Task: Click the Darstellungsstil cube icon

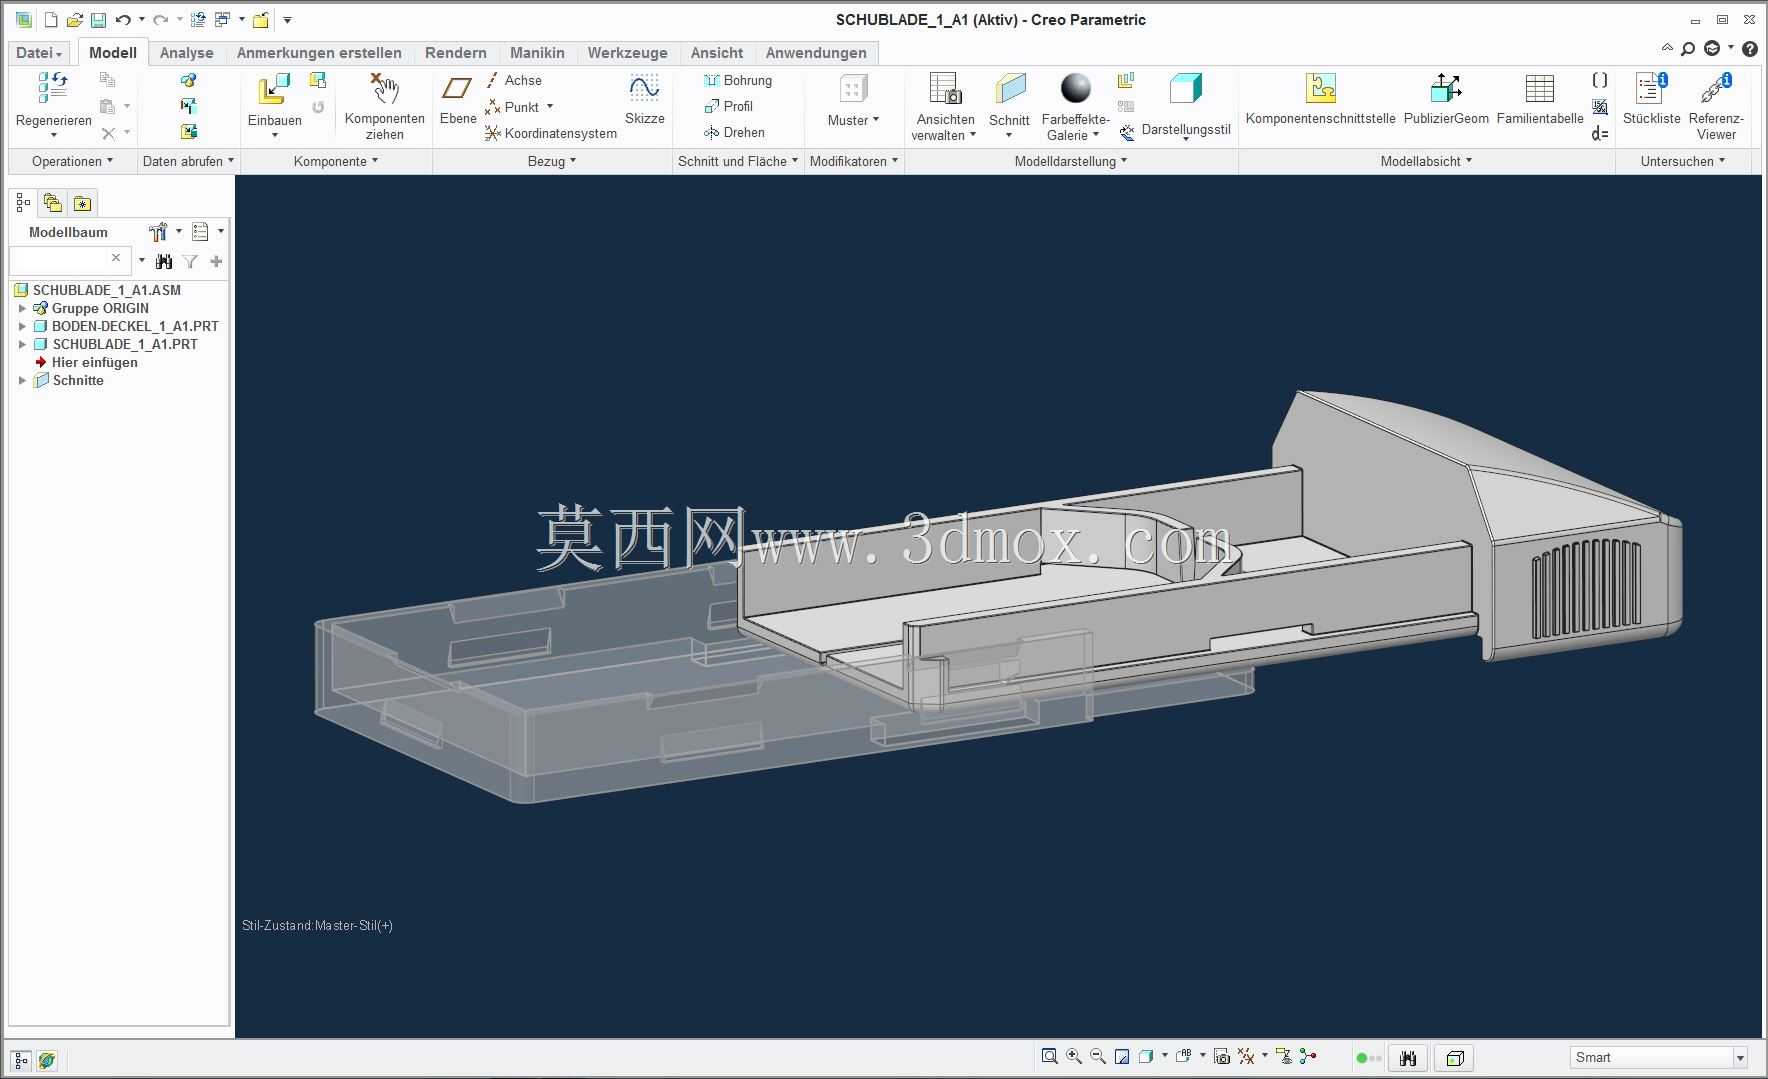Action: pyautogui.click(x=1186, y=89)
